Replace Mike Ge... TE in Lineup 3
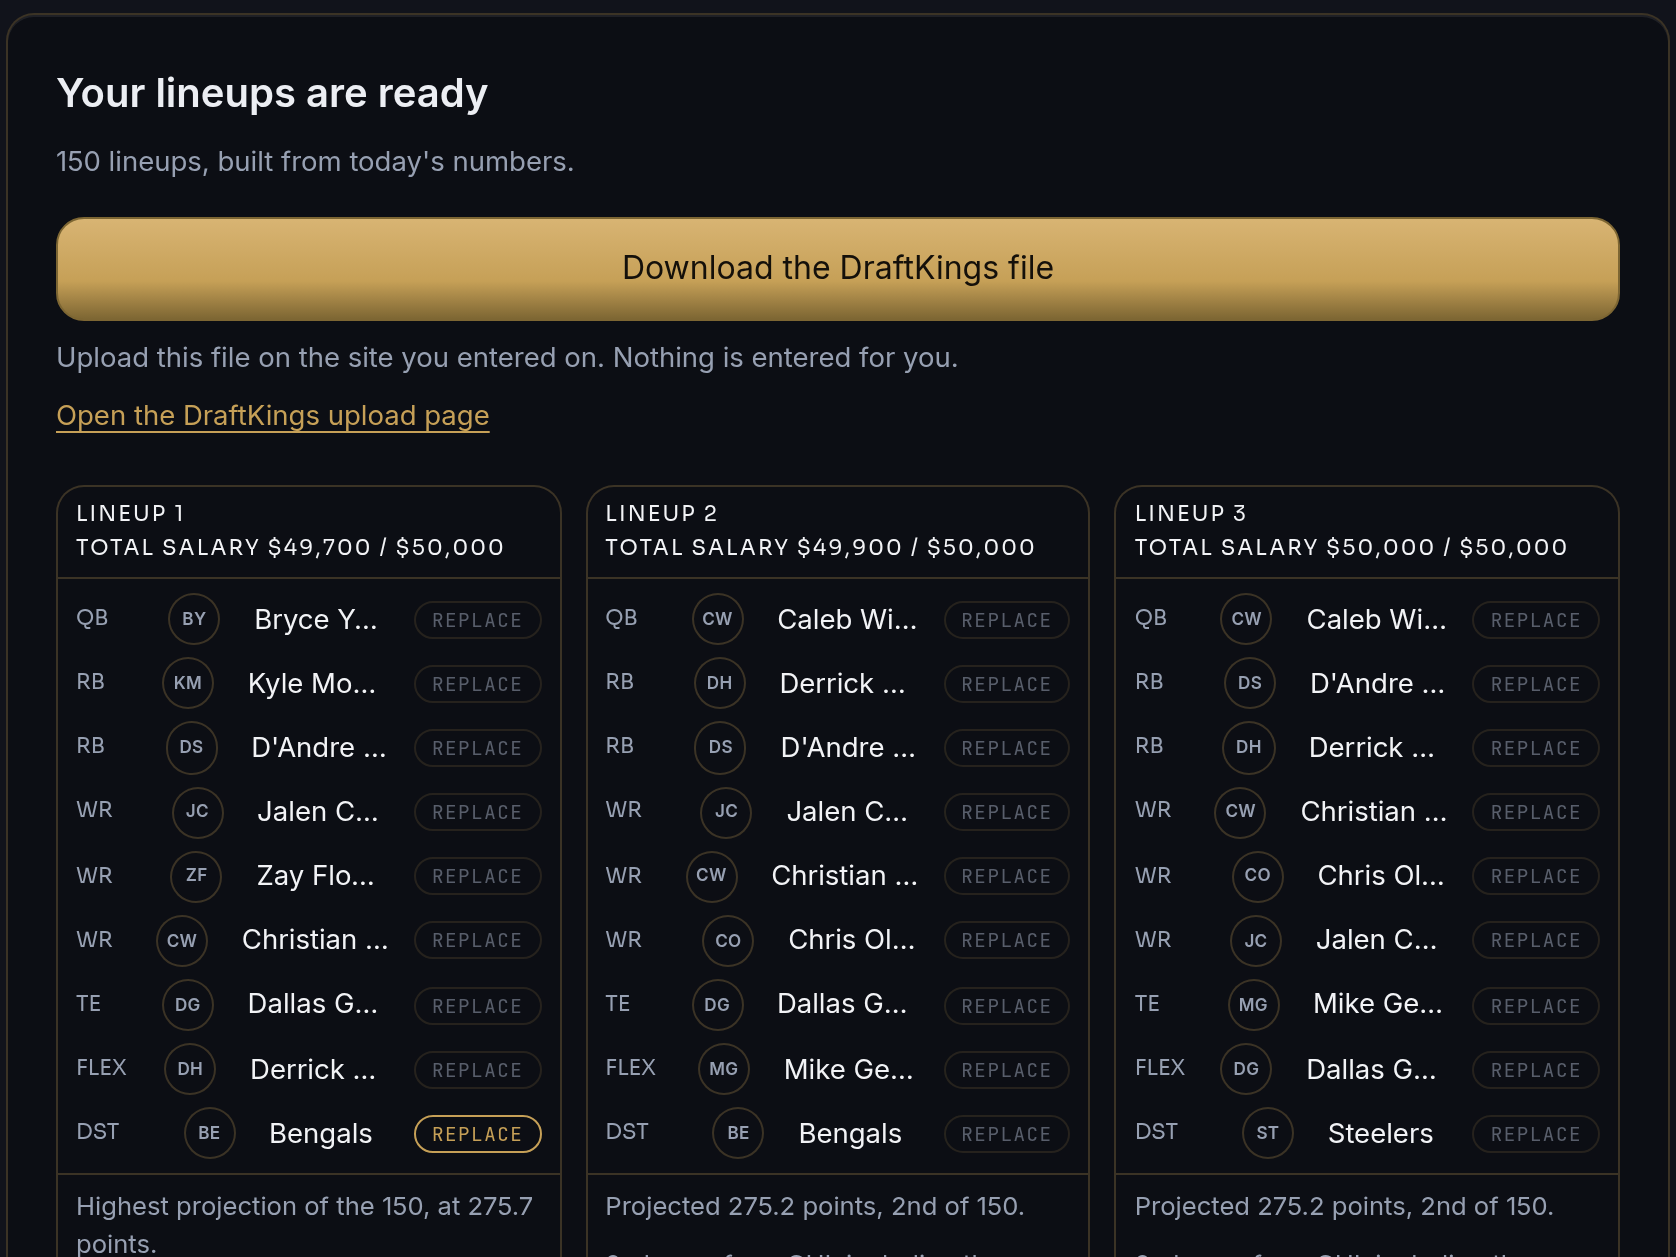The height and width of the screenshot is (1257, 1676). tap(1535, 1006)
